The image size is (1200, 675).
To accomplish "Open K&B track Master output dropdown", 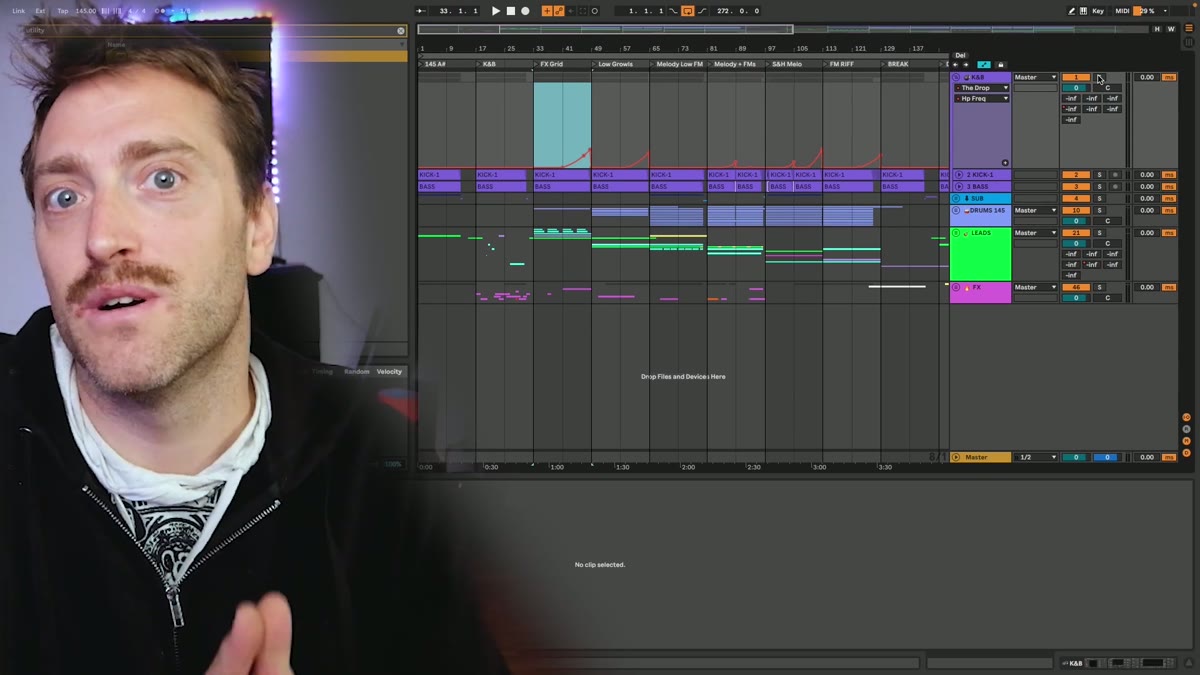I will tap(1035, 77).
